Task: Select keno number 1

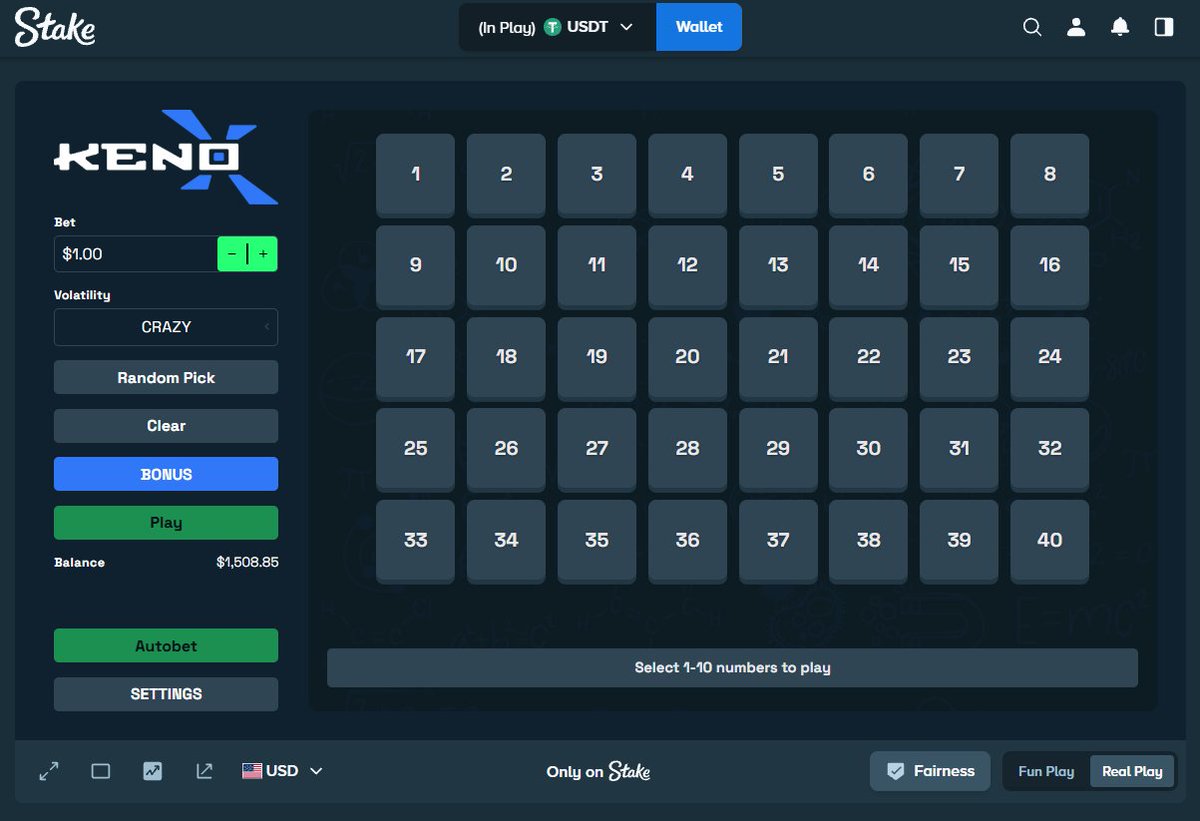Action: tap(416, 175)
